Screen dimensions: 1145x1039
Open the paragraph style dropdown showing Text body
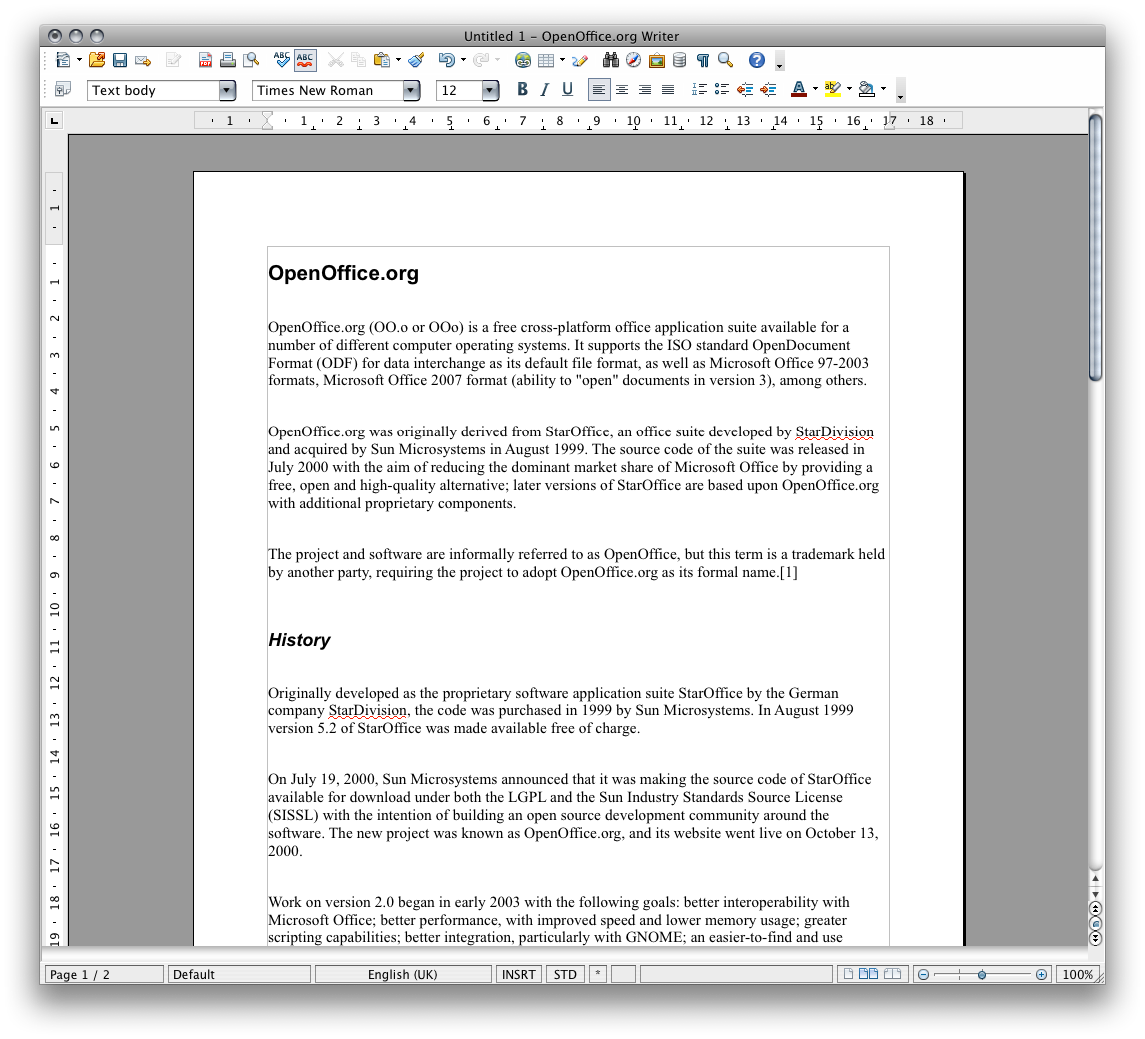[229, 90]
